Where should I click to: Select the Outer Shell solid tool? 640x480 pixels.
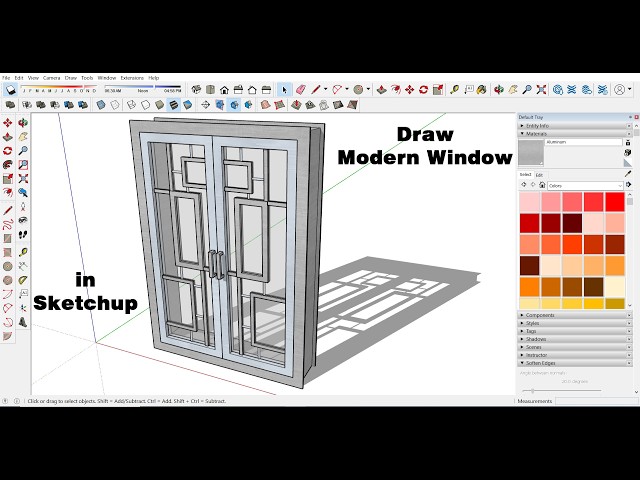click(10, 105)
